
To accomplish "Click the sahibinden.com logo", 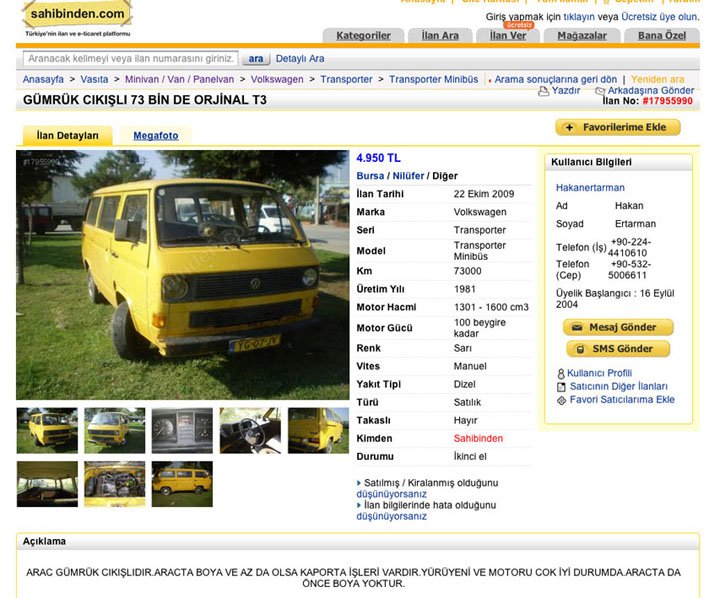I will click(77, 14).
